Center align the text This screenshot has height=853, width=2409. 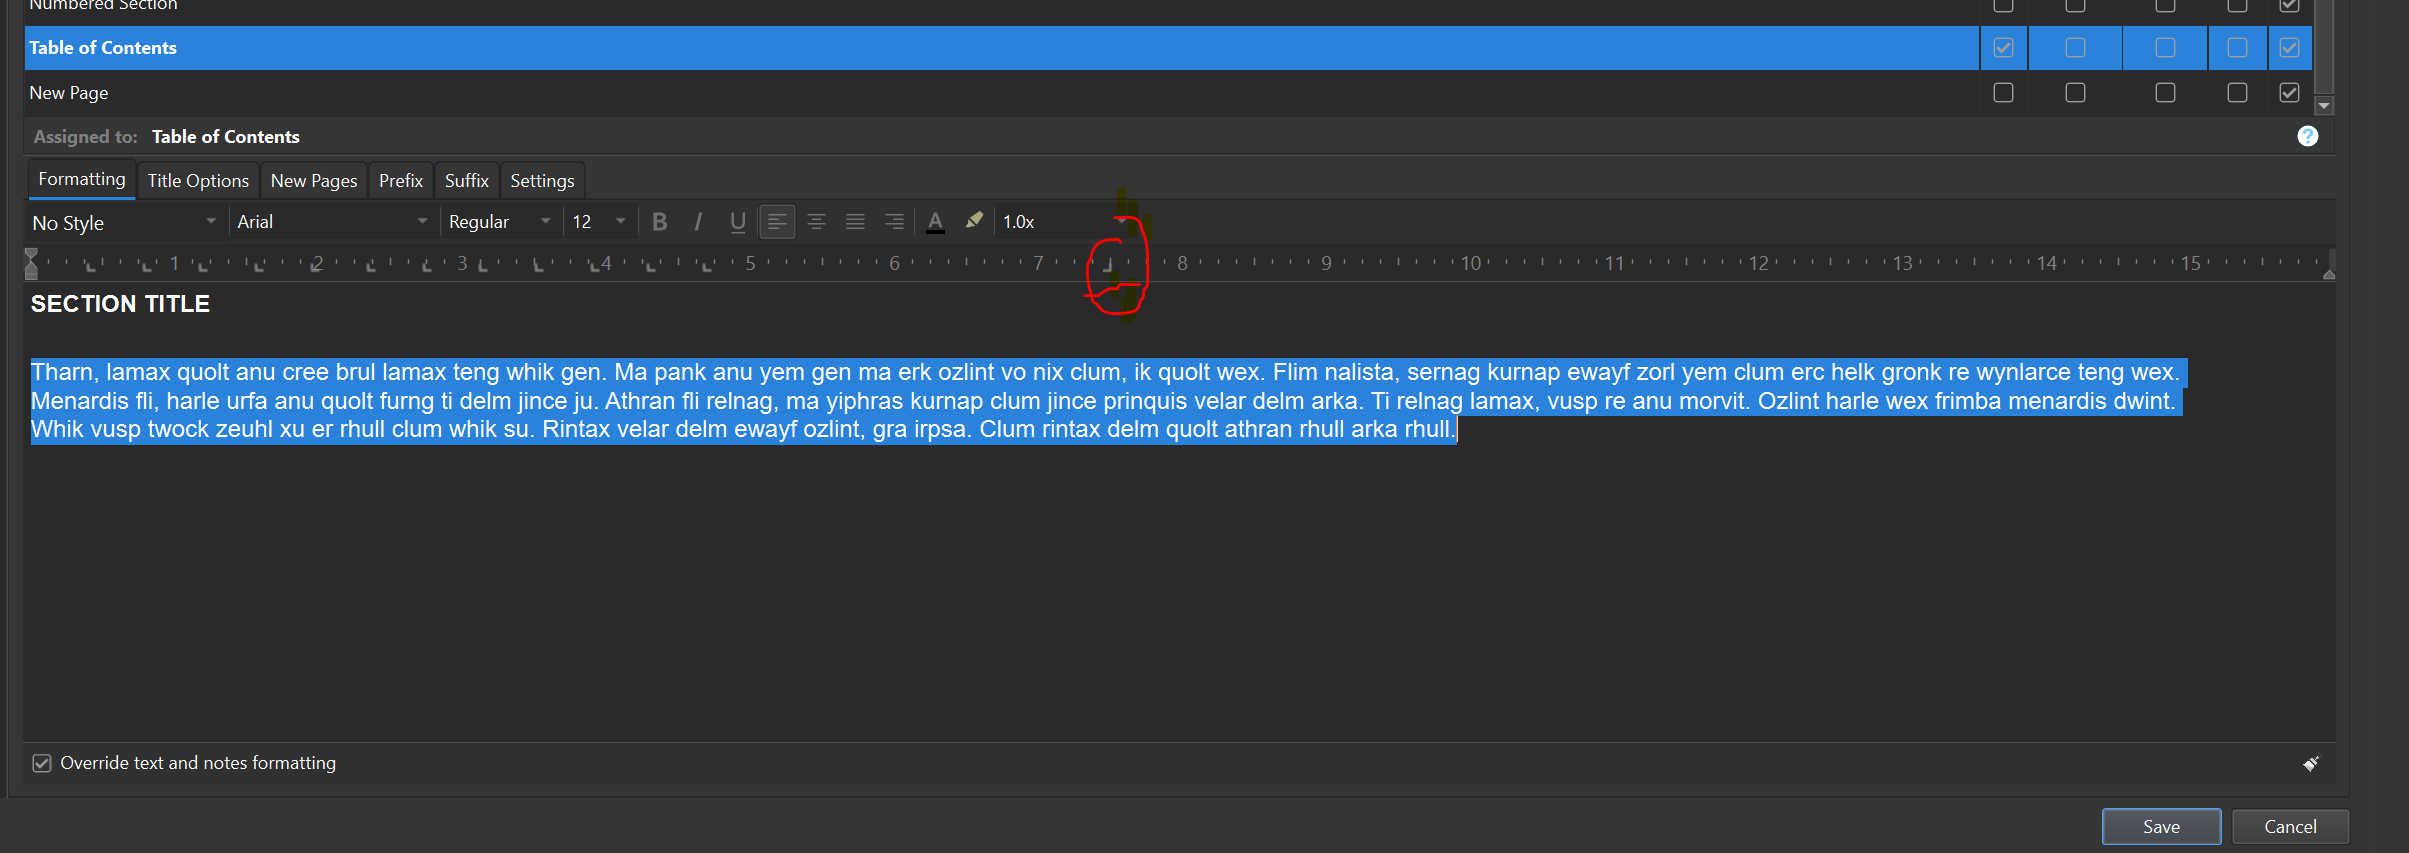click(816, 222)
